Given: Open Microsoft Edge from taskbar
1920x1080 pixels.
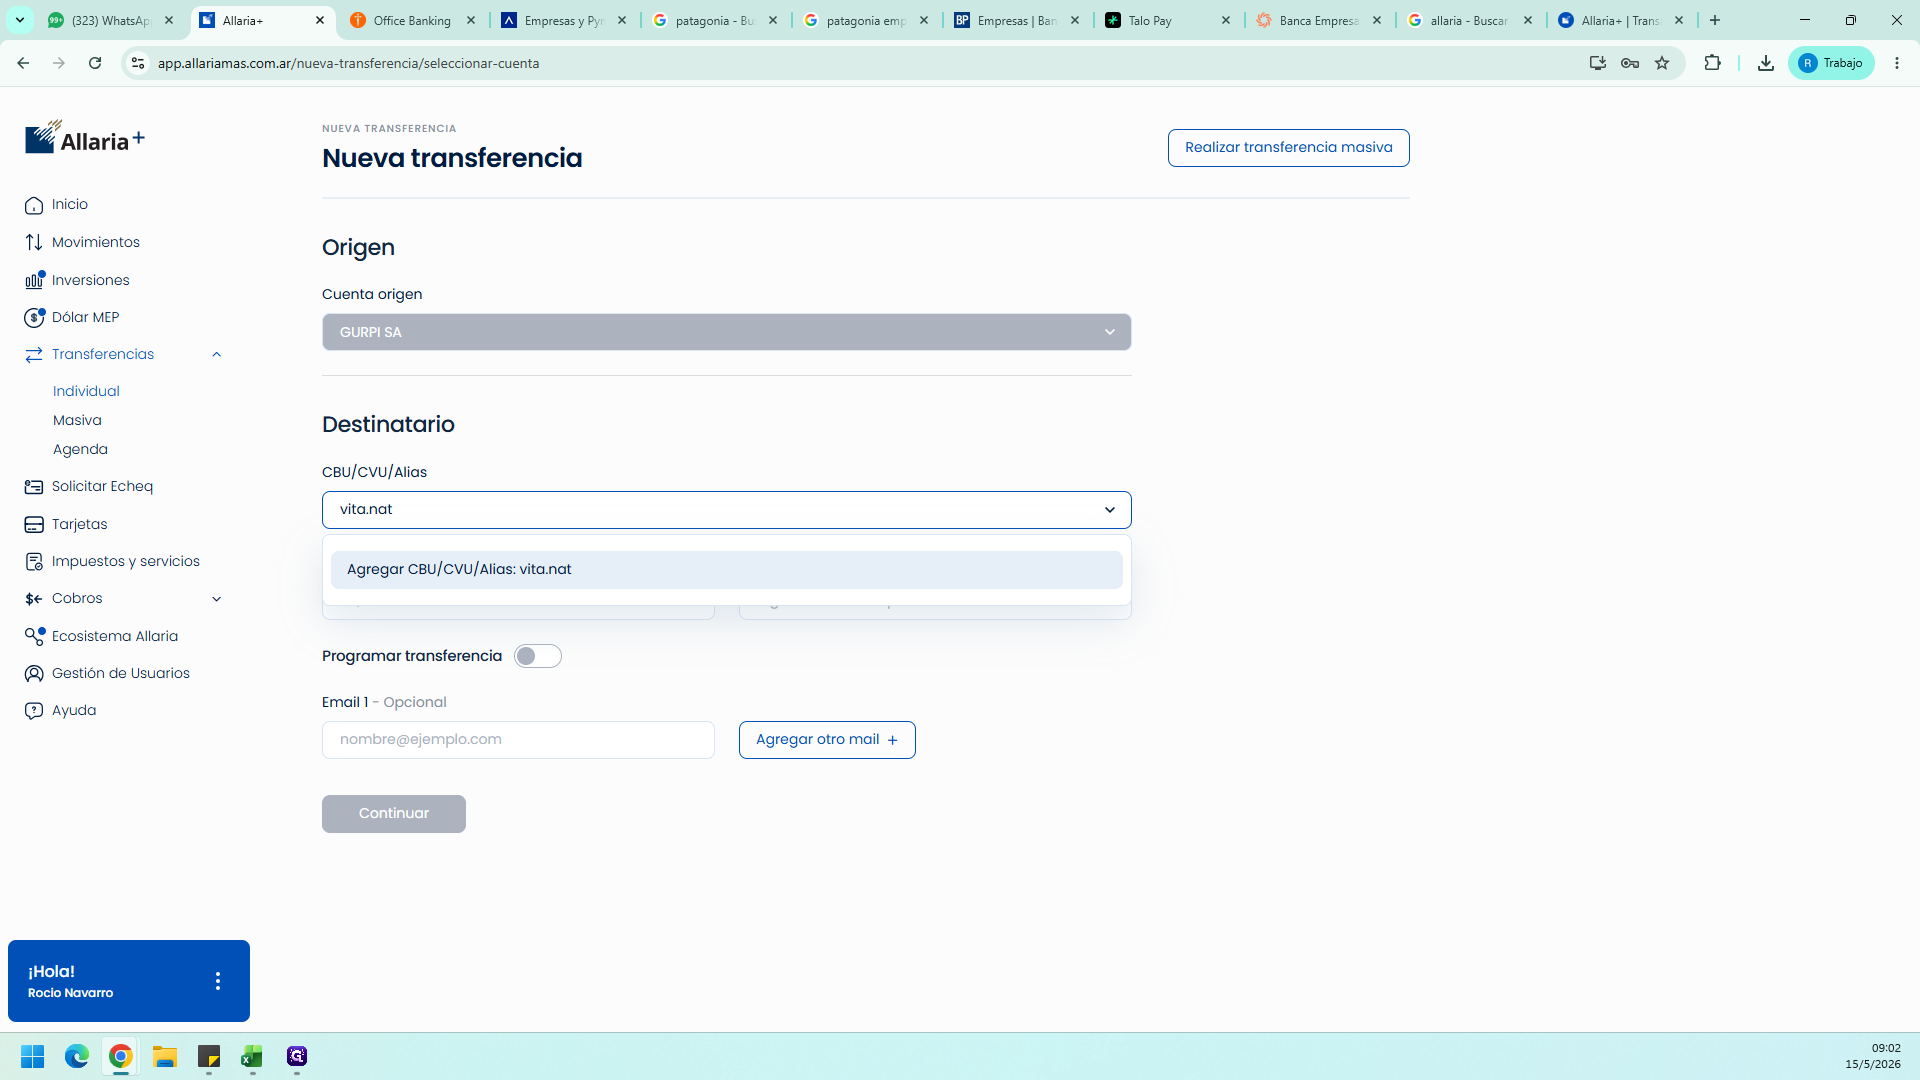Looking at the screenshot, I should click(77, 1056).
